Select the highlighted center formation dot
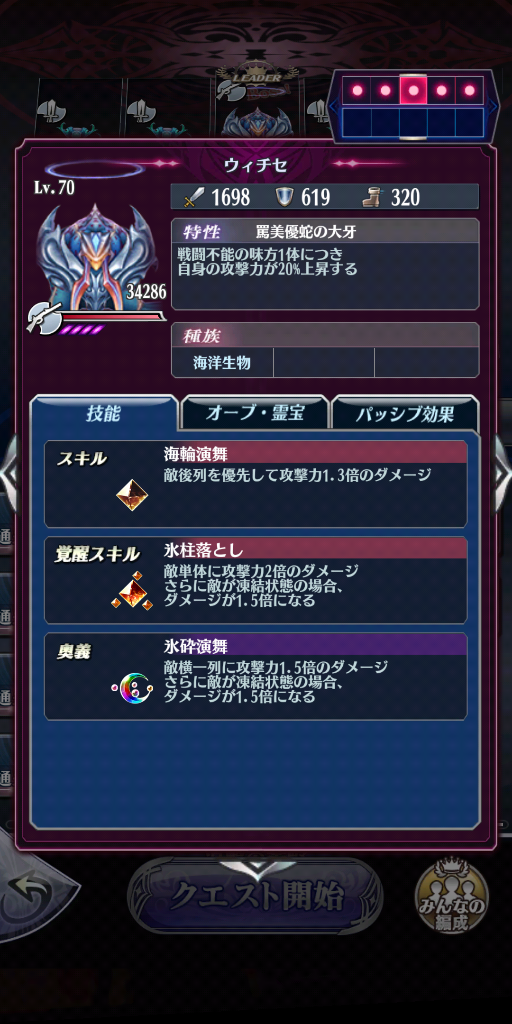Screen dimensions: 512x1024 click(413, 90)
